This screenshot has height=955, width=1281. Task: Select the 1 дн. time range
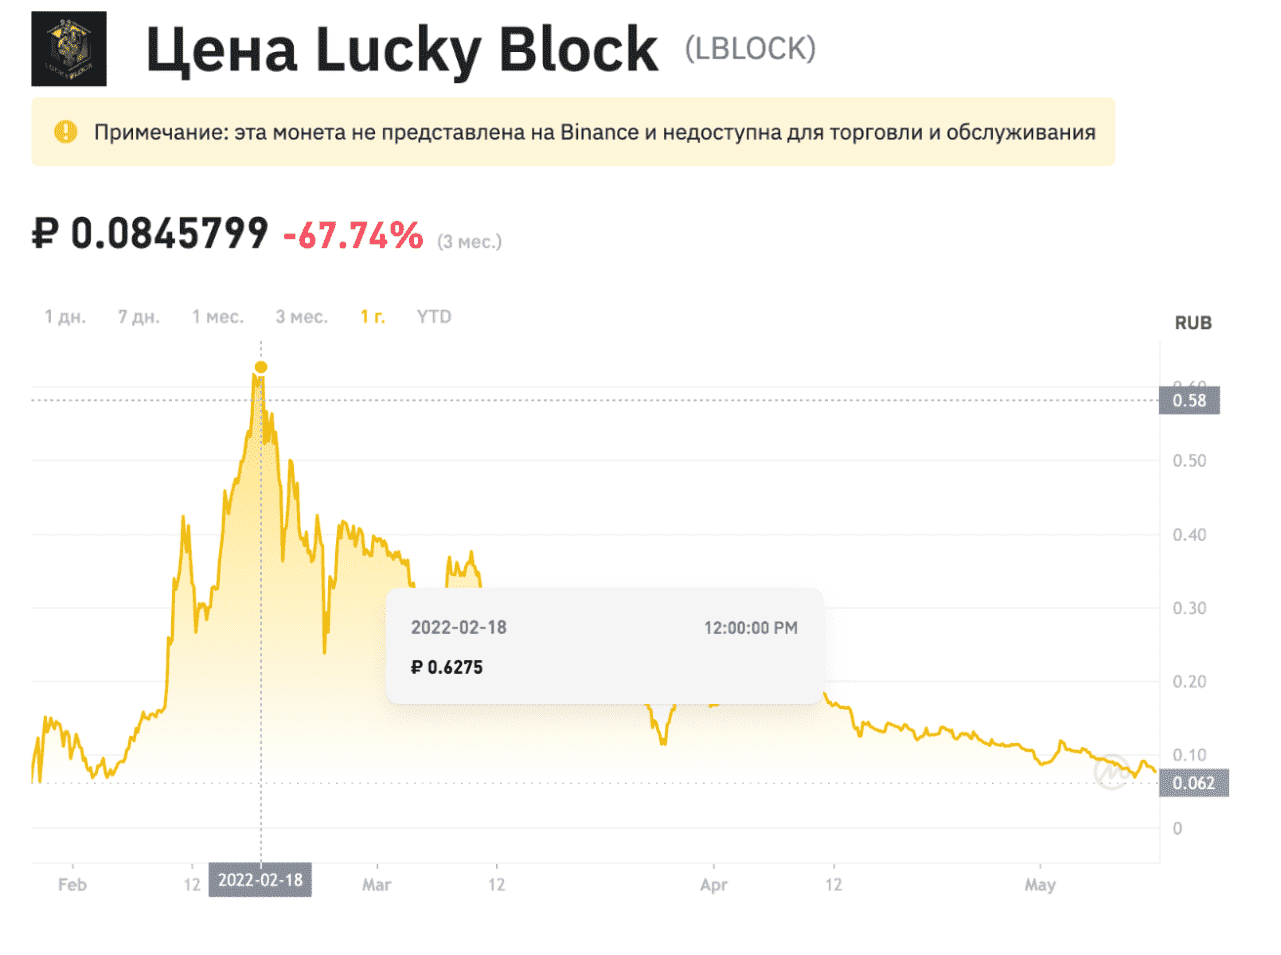65,317
